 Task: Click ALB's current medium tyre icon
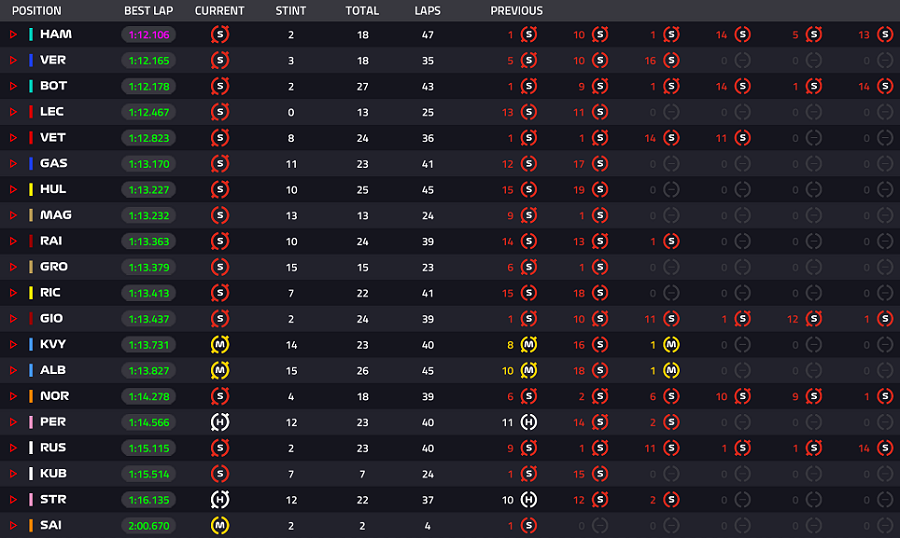click(x=220, y=370)
